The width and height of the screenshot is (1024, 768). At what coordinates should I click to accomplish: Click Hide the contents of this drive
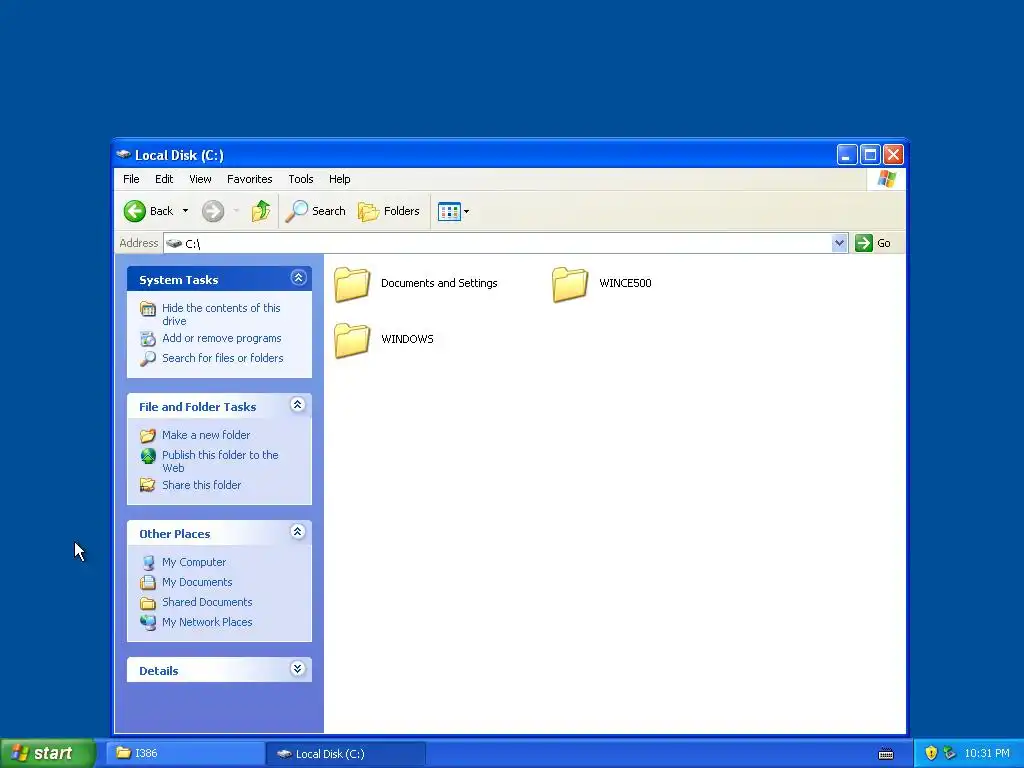click(x=221, y=314)
